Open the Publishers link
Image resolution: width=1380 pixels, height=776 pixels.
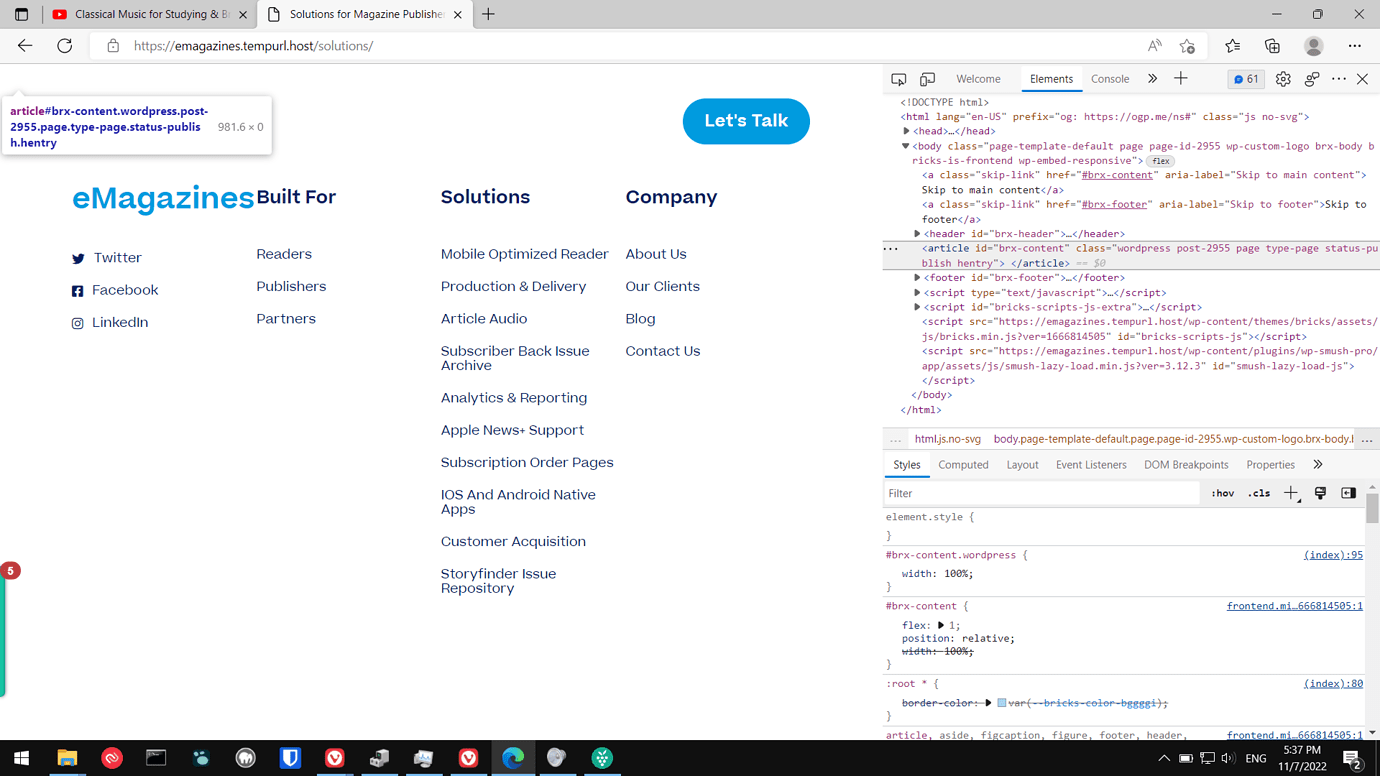291,286
